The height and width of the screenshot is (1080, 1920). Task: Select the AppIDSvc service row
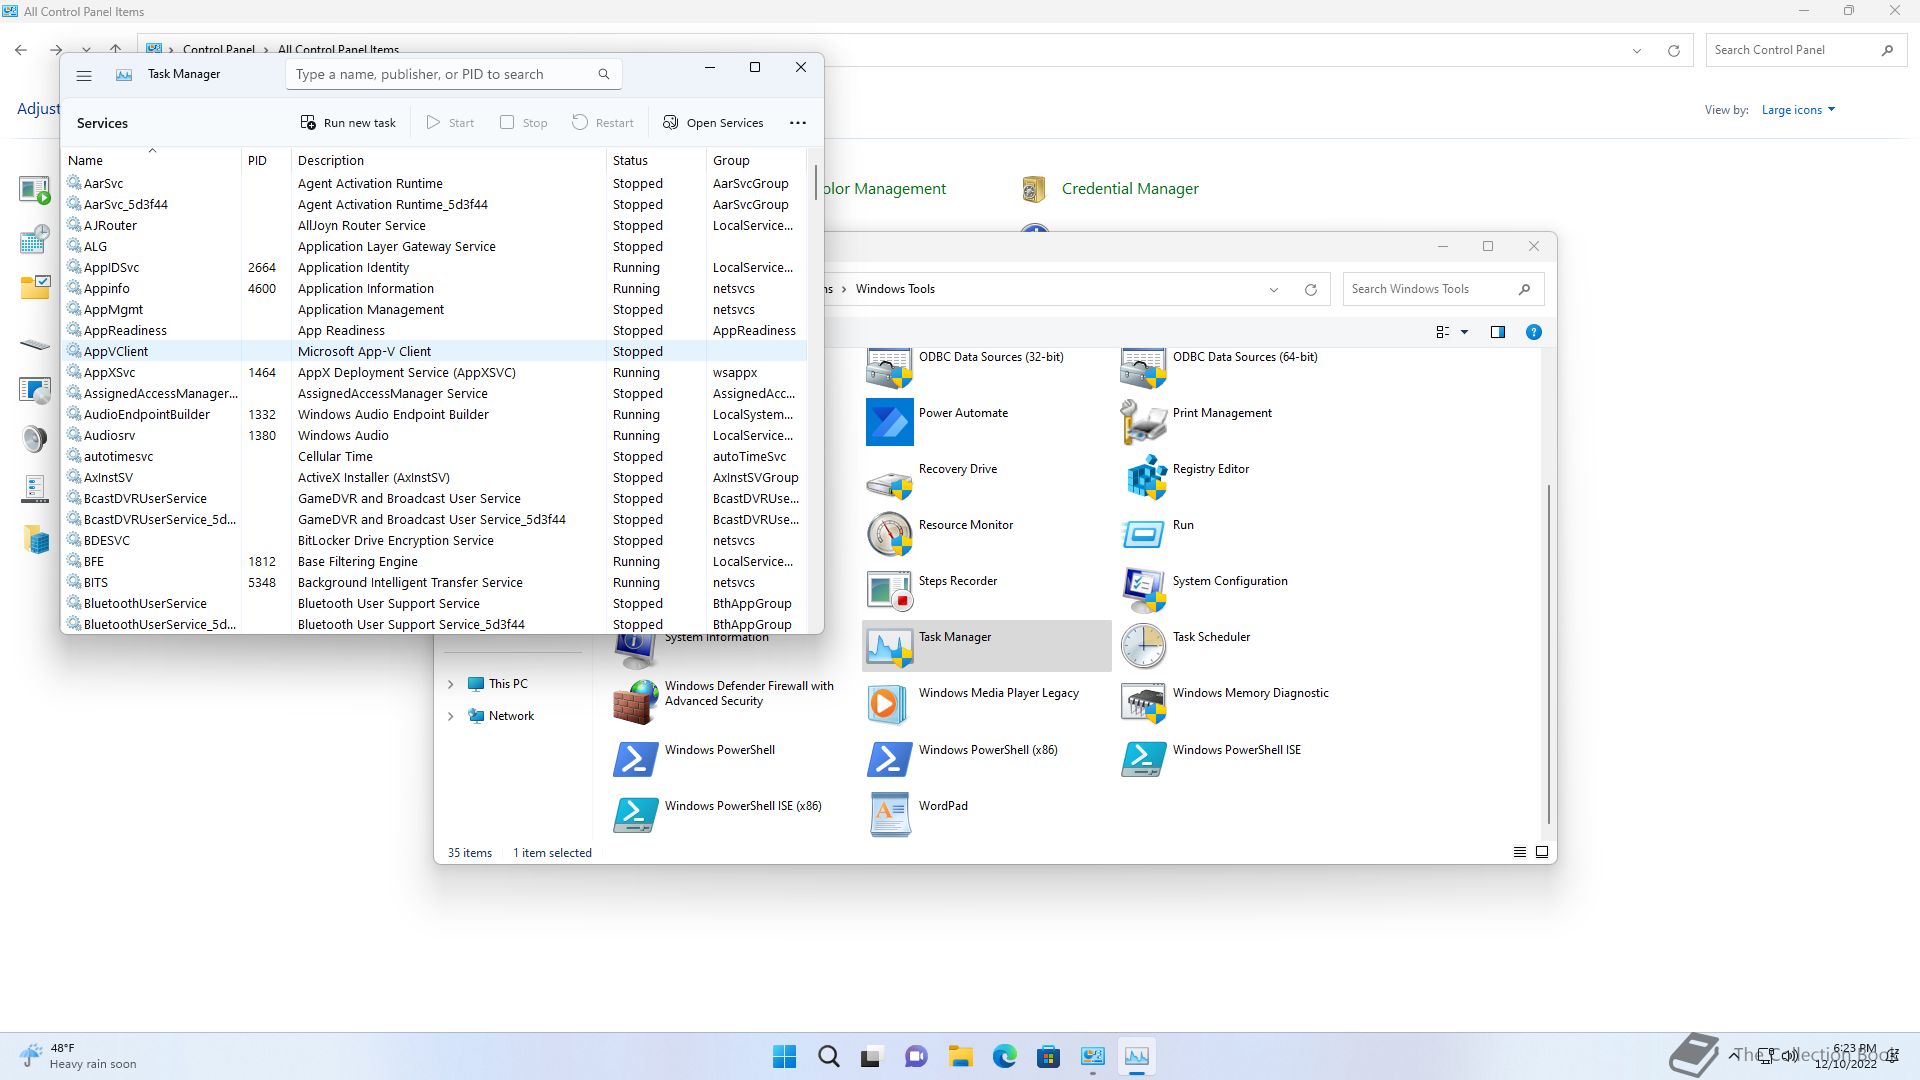435,268
